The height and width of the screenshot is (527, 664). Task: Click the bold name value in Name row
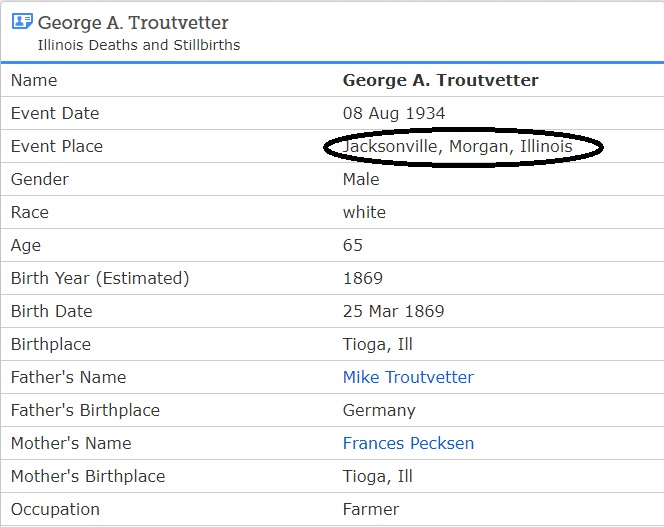[440, 80]
